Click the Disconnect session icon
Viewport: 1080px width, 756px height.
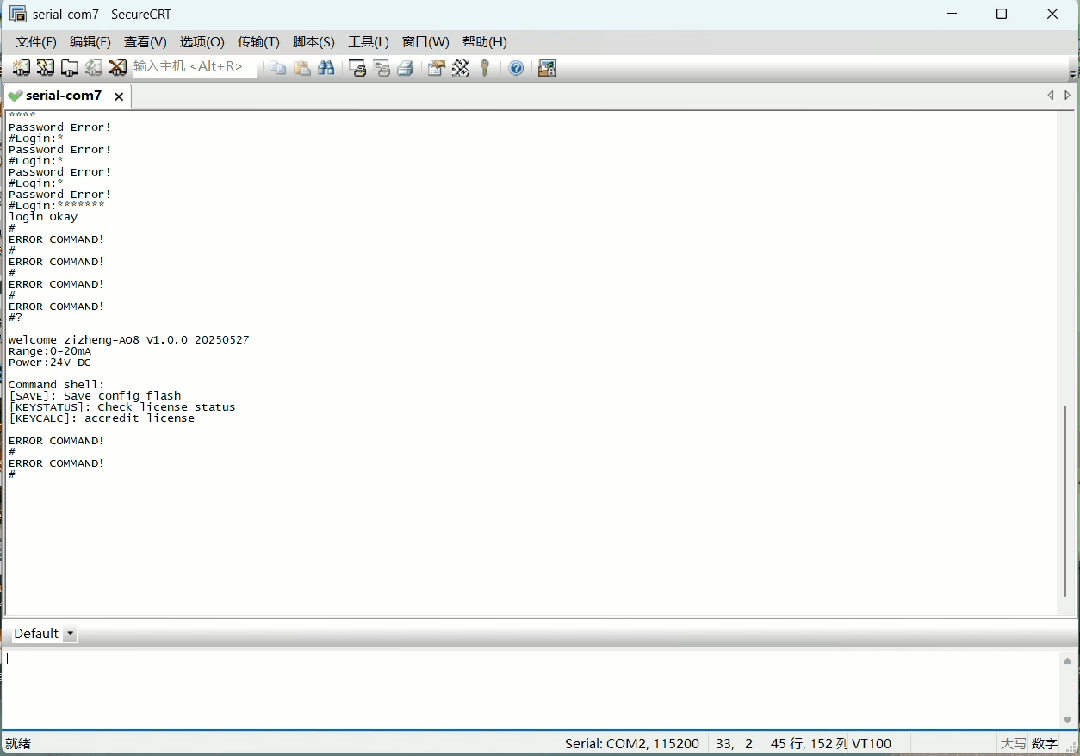117,67
